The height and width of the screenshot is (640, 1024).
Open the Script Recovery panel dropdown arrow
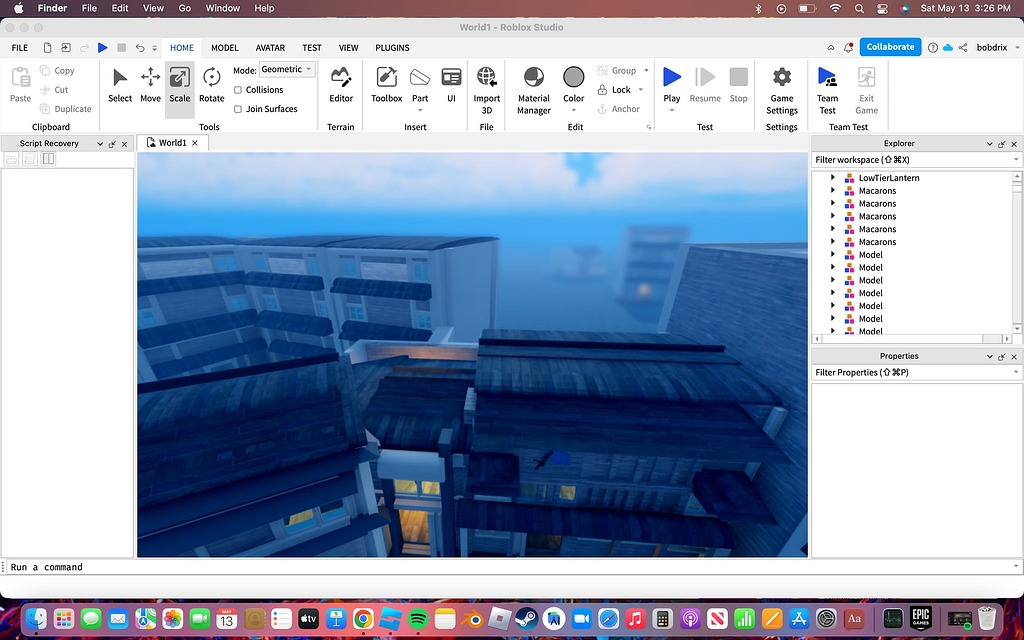click(100, 144)
